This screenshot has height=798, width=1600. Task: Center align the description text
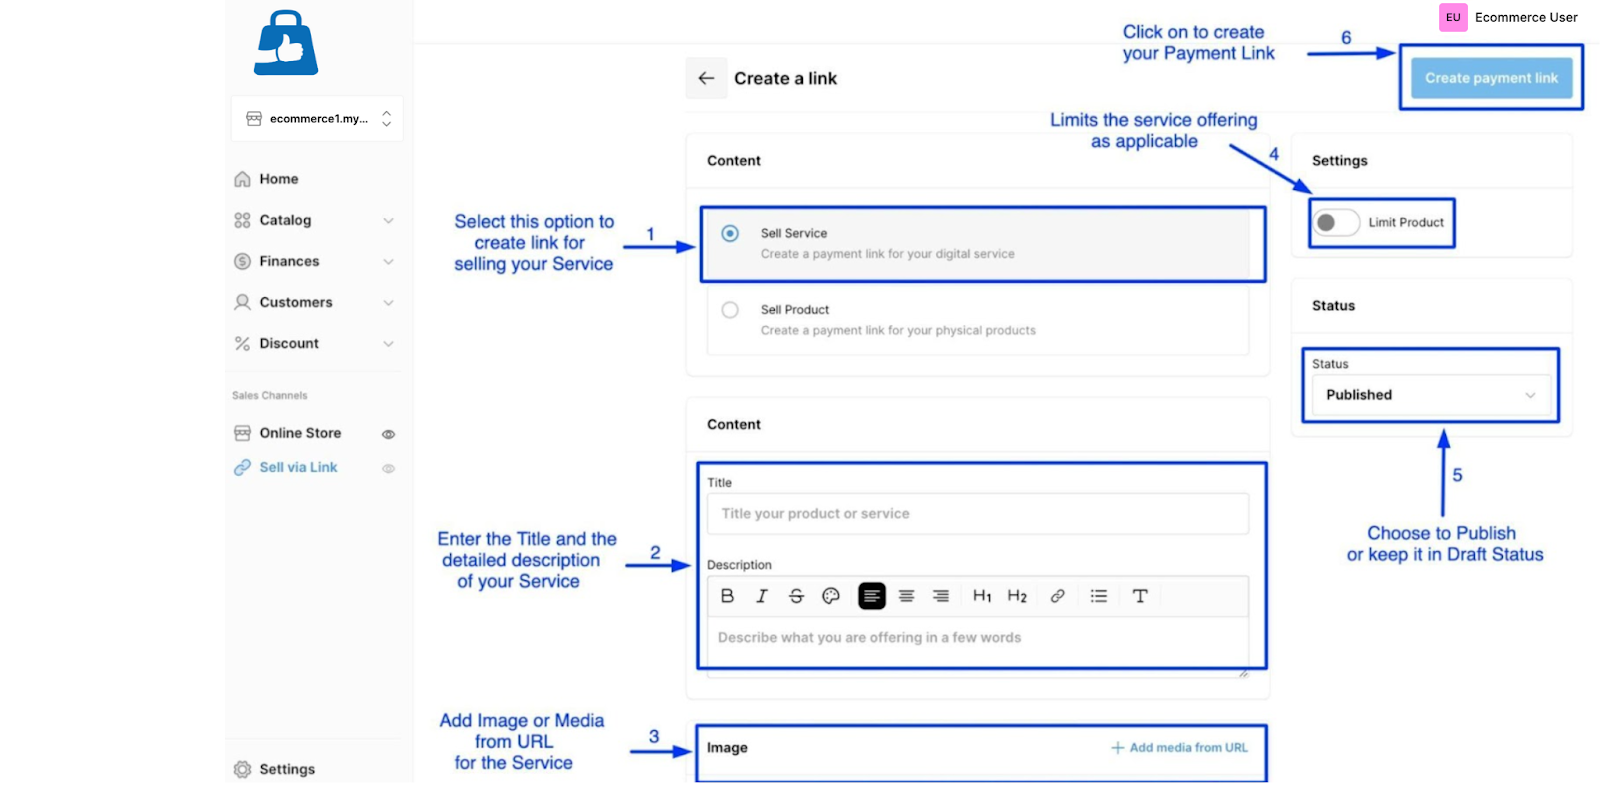pos(907,596)
